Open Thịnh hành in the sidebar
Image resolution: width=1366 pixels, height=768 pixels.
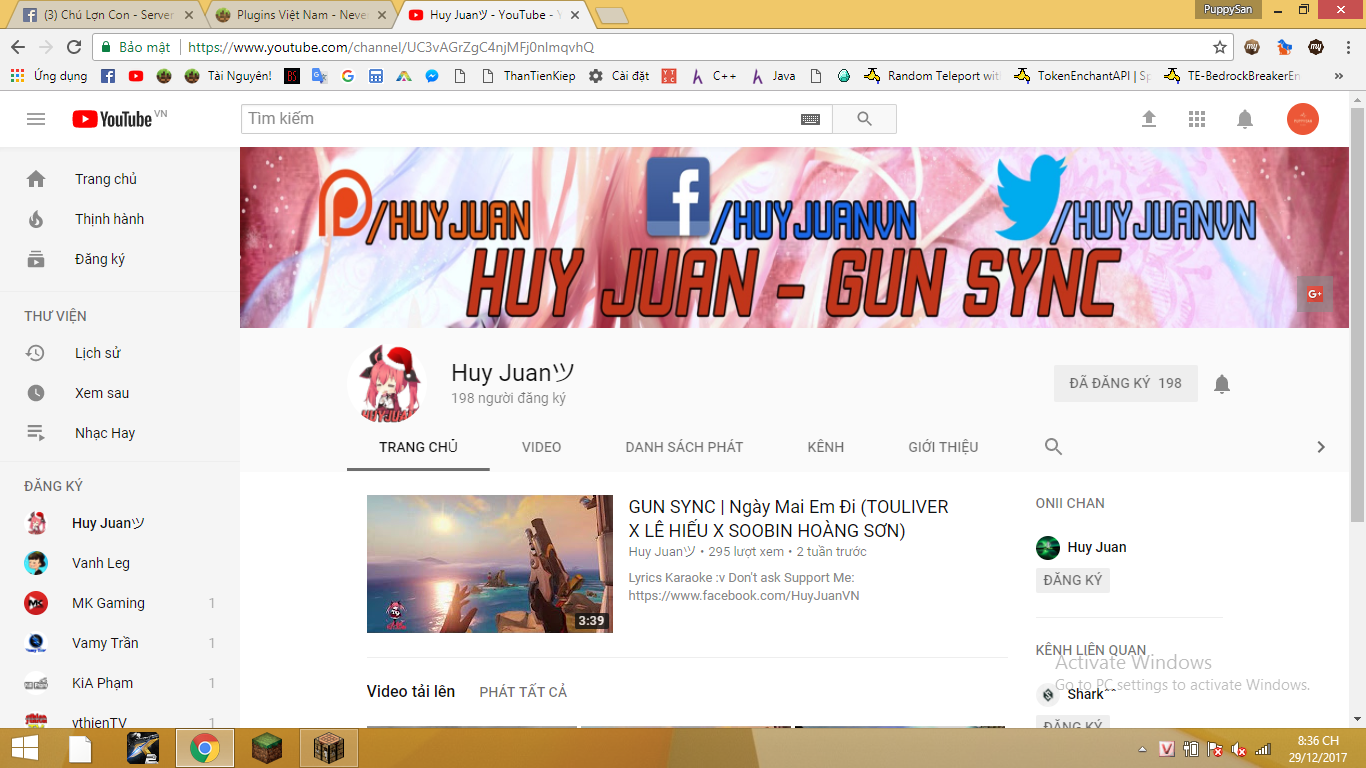pyautogui.click(x=109, y=219)
